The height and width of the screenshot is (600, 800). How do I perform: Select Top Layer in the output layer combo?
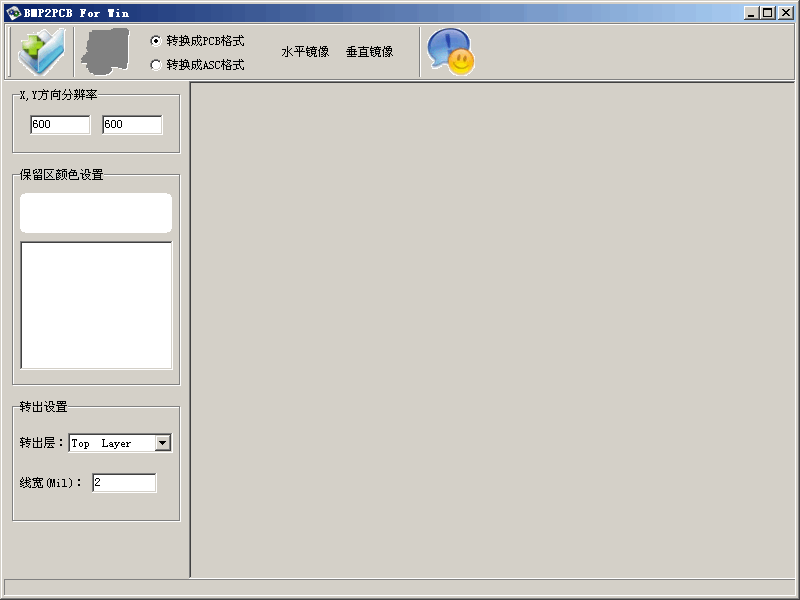(110, 442)
